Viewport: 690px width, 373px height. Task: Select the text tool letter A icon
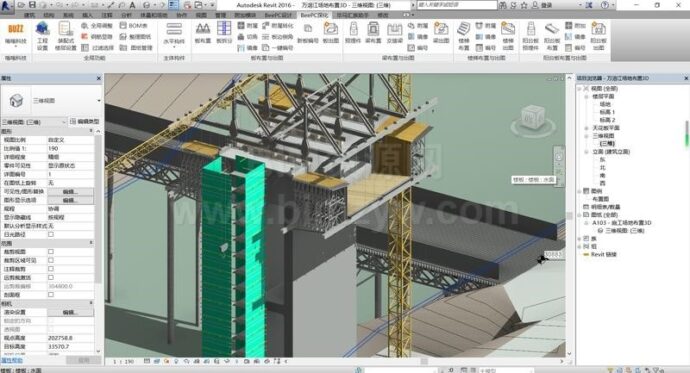pyautogui.click(x=132, y=5)
